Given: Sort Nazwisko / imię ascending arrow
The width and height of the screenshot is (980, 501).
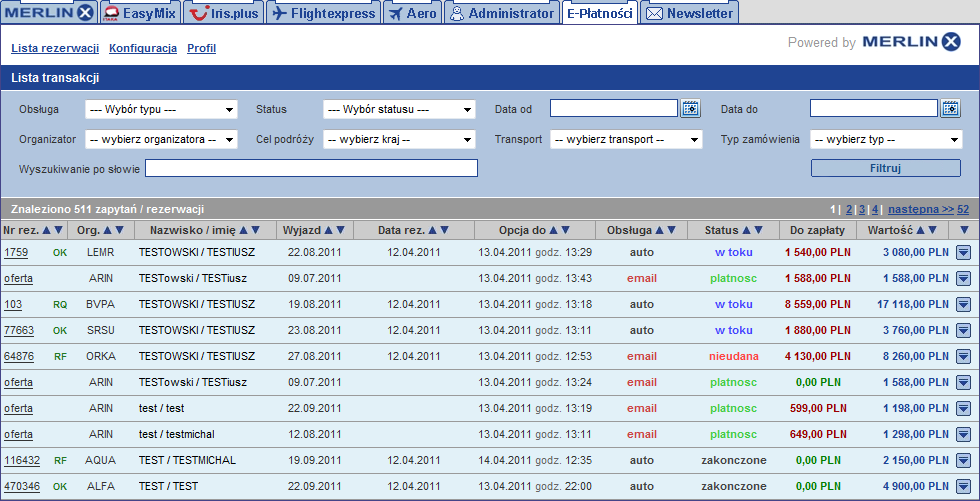Looking at the screenshot, I should point(243,230).
